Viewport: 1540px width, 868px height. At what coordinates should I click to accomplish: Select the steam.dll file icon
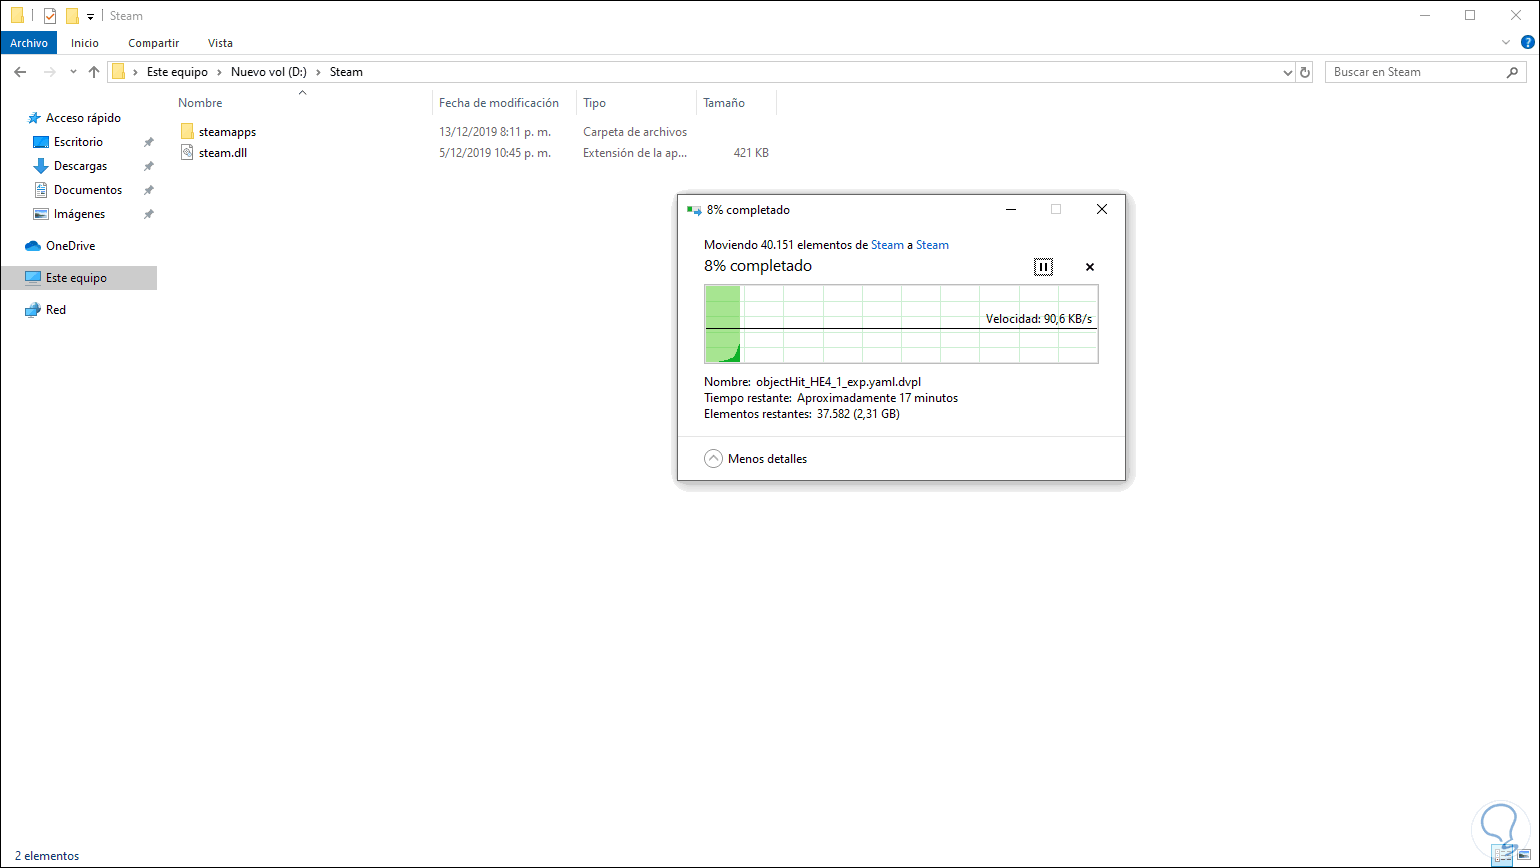tap(187, 152)
